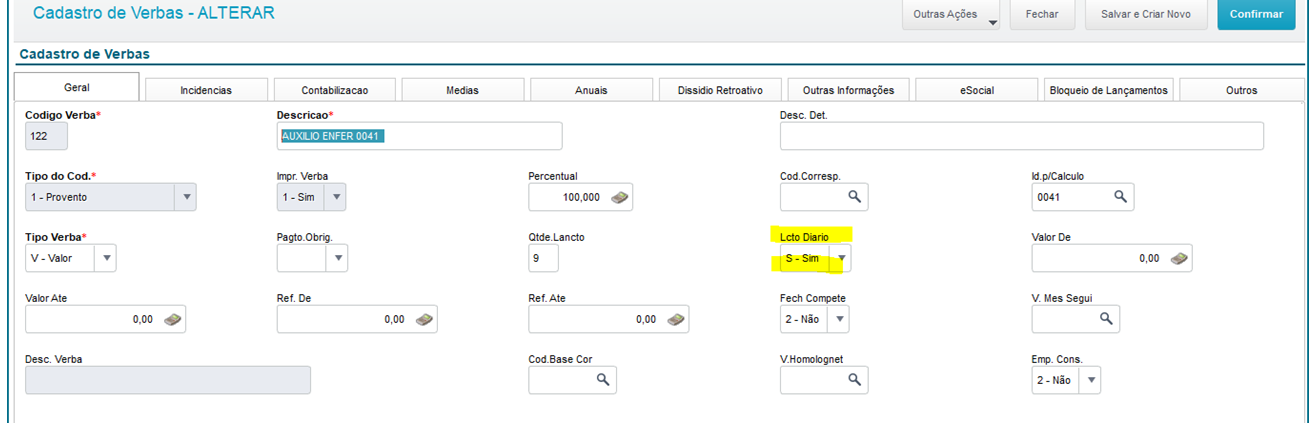Open calculator icon in Ref. Ate field
This screenshot has height=423, width=1313.
pos(676,319)
